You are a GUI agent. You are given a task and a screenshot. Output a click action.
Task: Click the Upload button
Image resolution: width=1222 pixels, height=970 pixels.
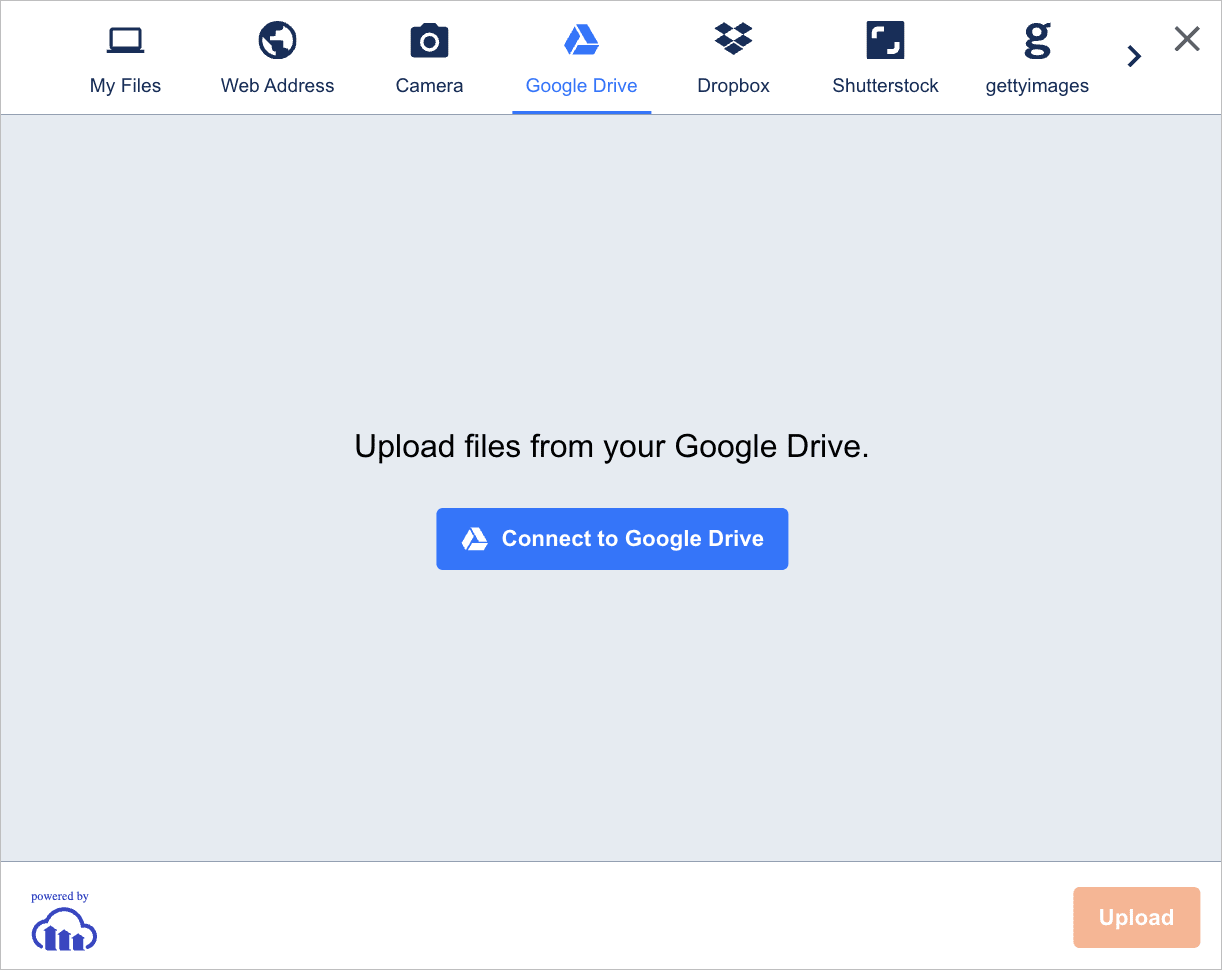click(1136, 917)
